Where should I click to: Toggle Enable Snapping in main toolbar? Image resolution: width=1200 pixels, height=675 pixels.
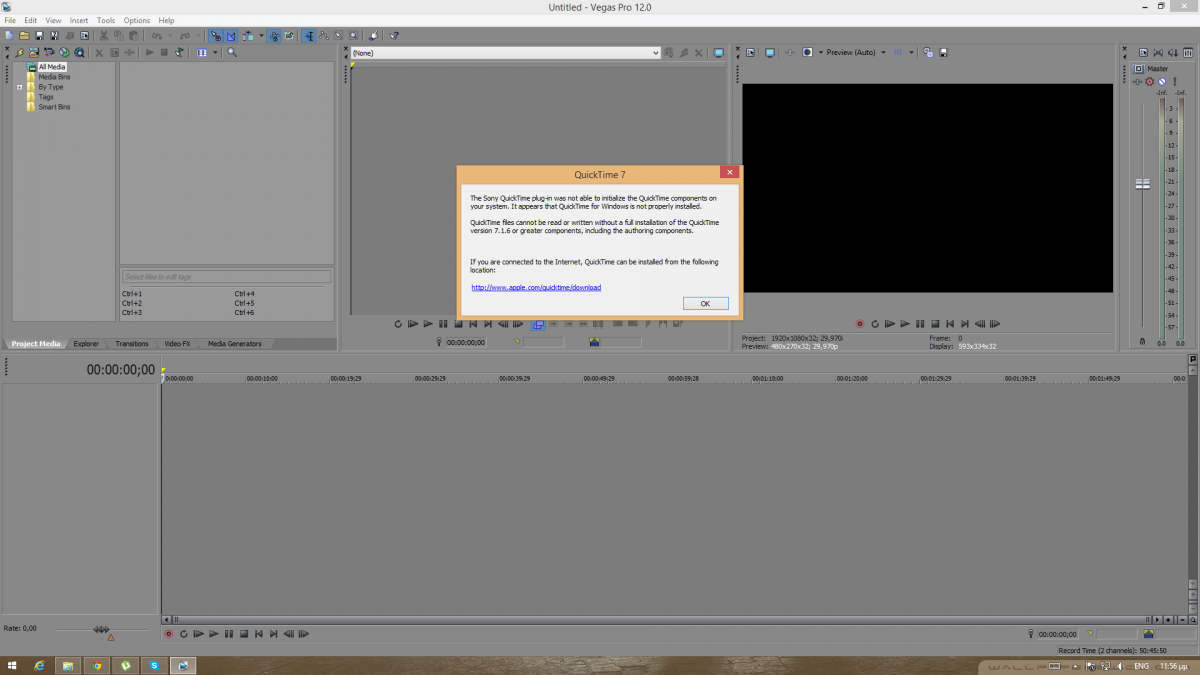tap(217, 36)
